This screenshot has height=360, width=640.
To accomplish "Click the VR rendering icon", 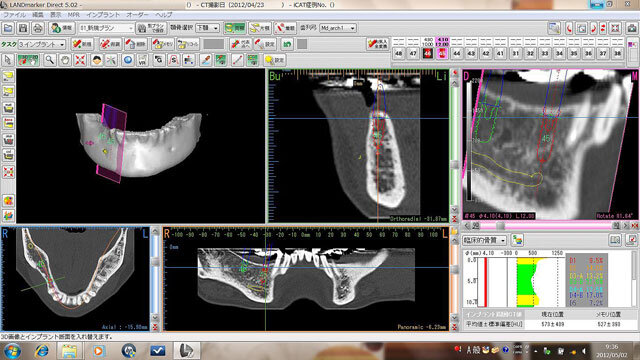I will [x=142, y=60].
